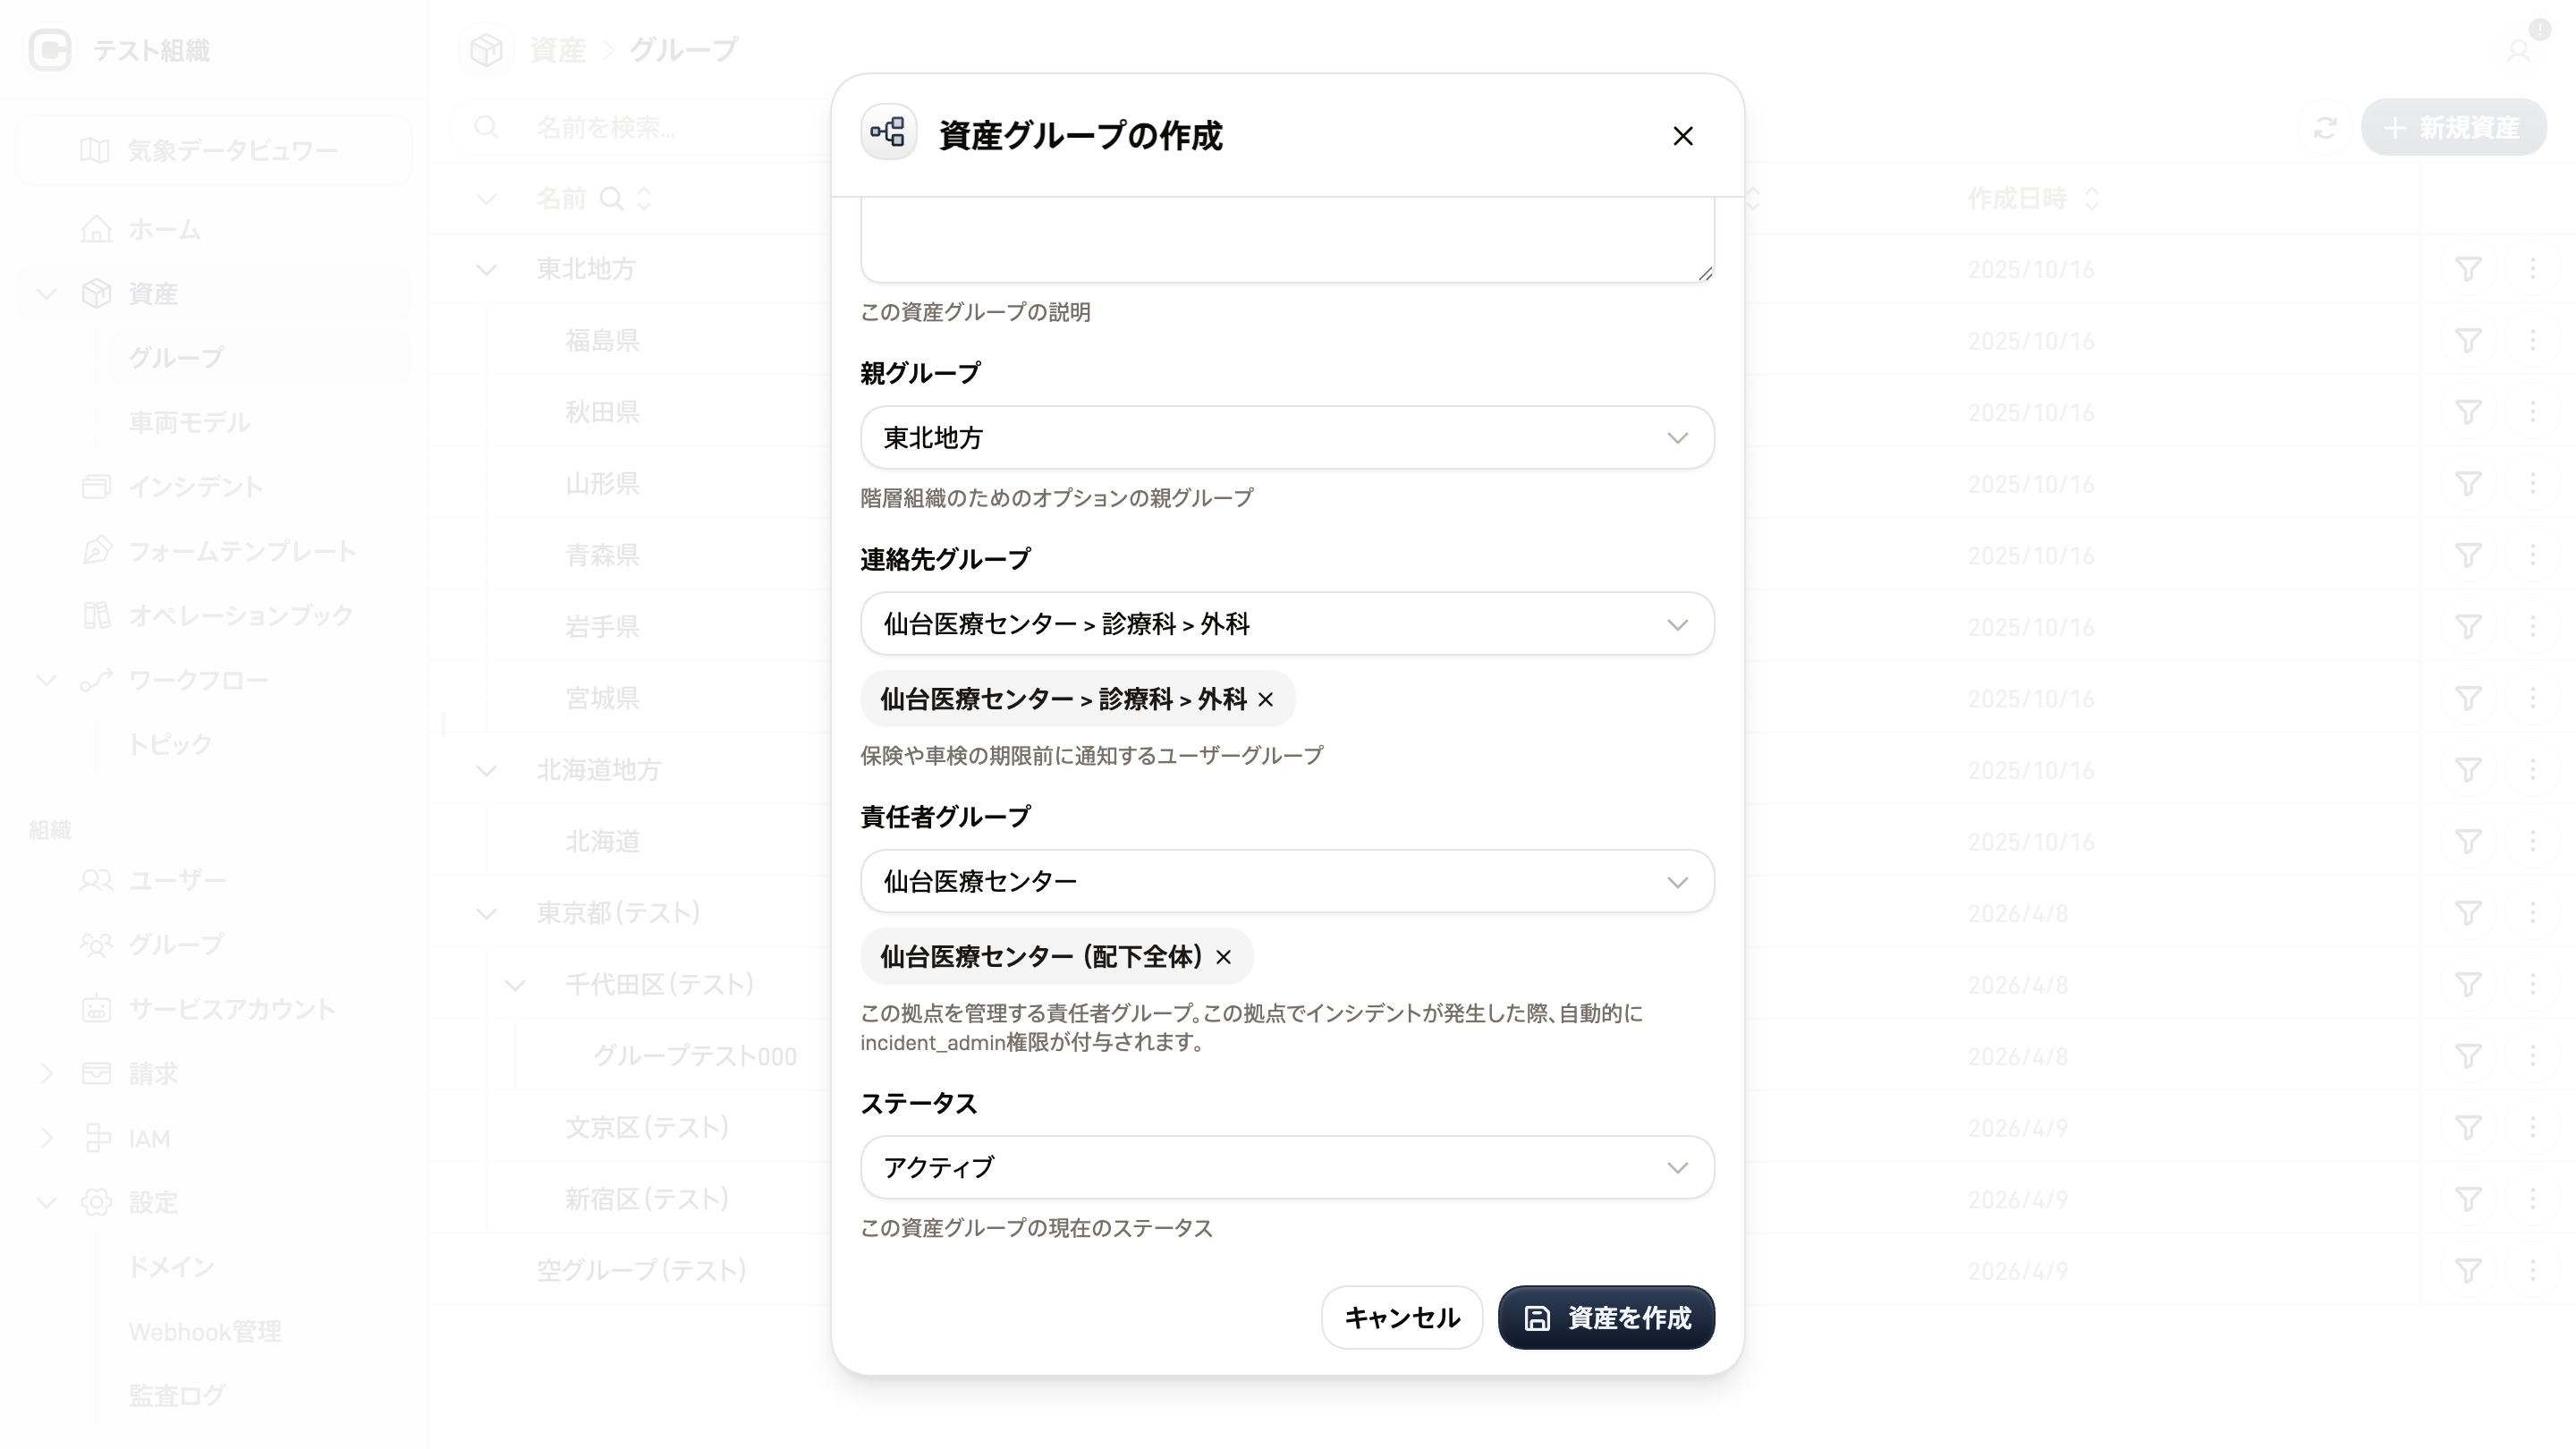Open ユーザー in the sidebar
This screenshot has width=2576, height=1449.
177,881
